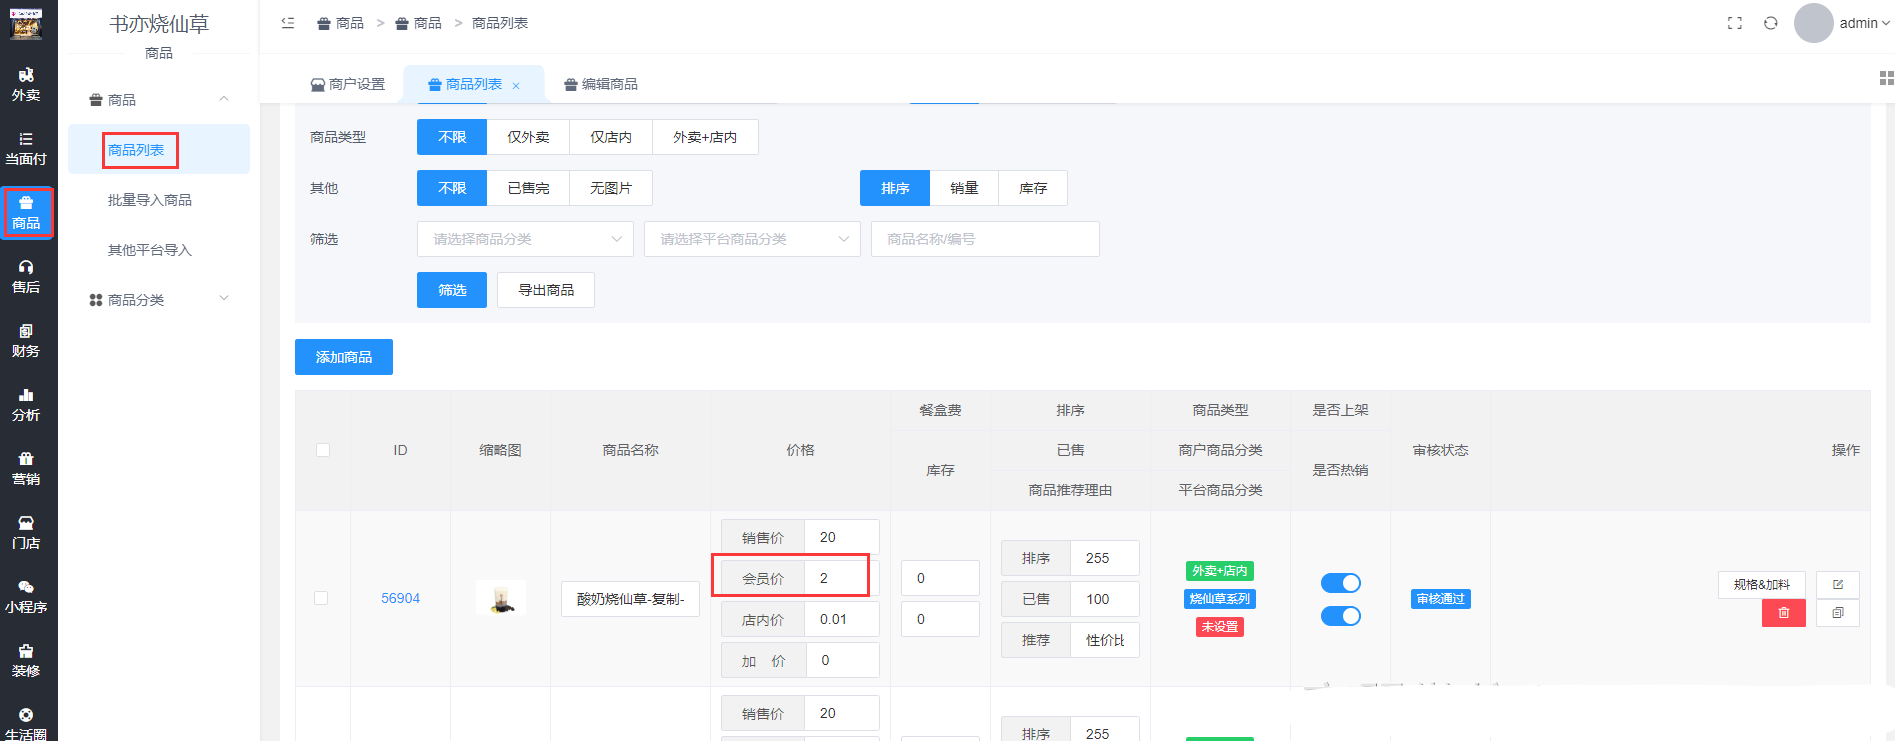Click the edit icon for product 56904
The height and width of the screenshot is (741, 1895).
[x=1838, y=584]
